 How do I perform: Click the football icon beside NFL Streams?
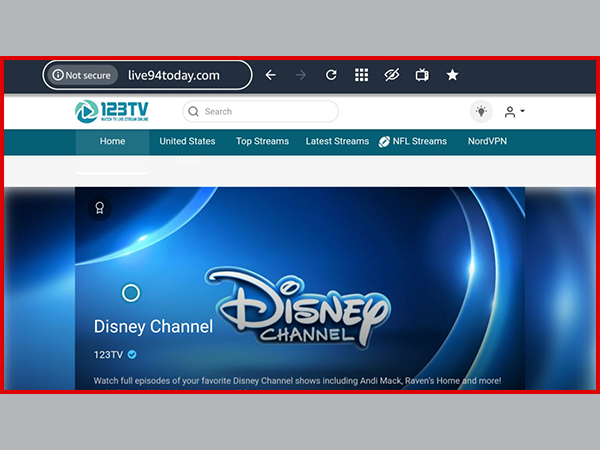(x=384, y=142)
